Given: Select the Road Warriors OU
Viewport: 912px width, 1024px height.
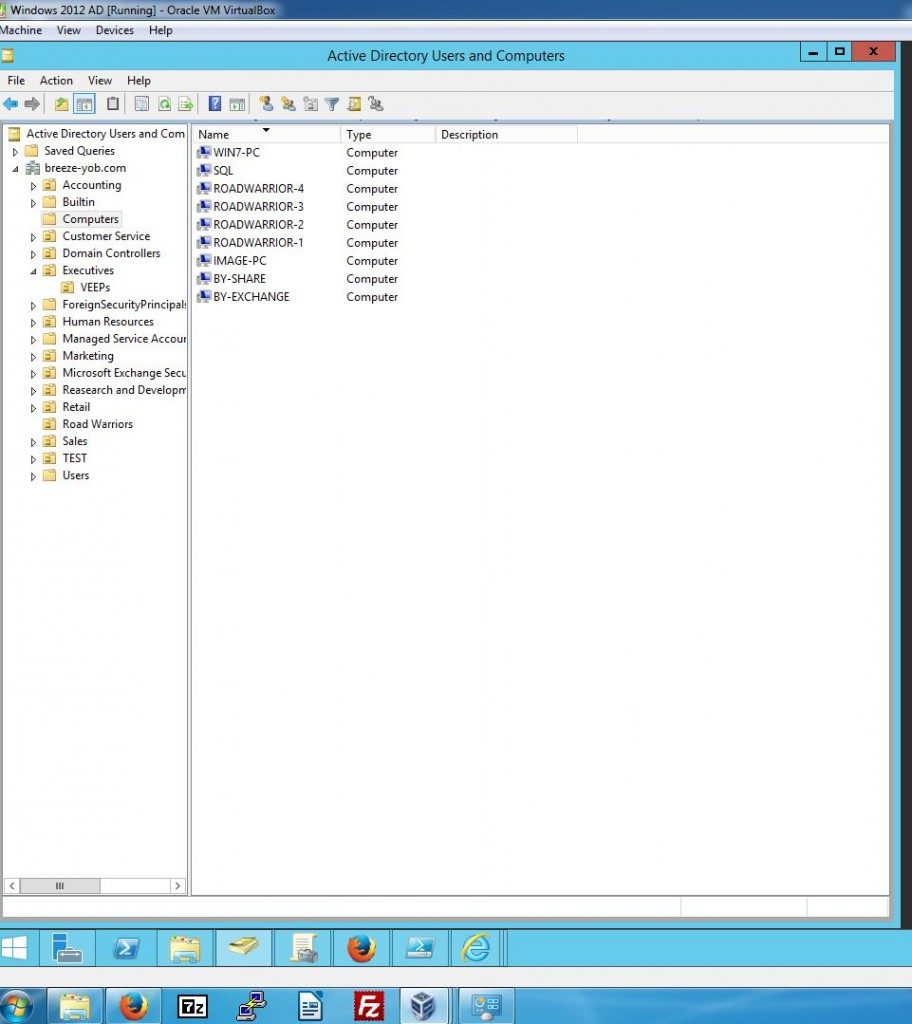Looking at the screenshot, I should pyautogui.click(x=97, y=424).
